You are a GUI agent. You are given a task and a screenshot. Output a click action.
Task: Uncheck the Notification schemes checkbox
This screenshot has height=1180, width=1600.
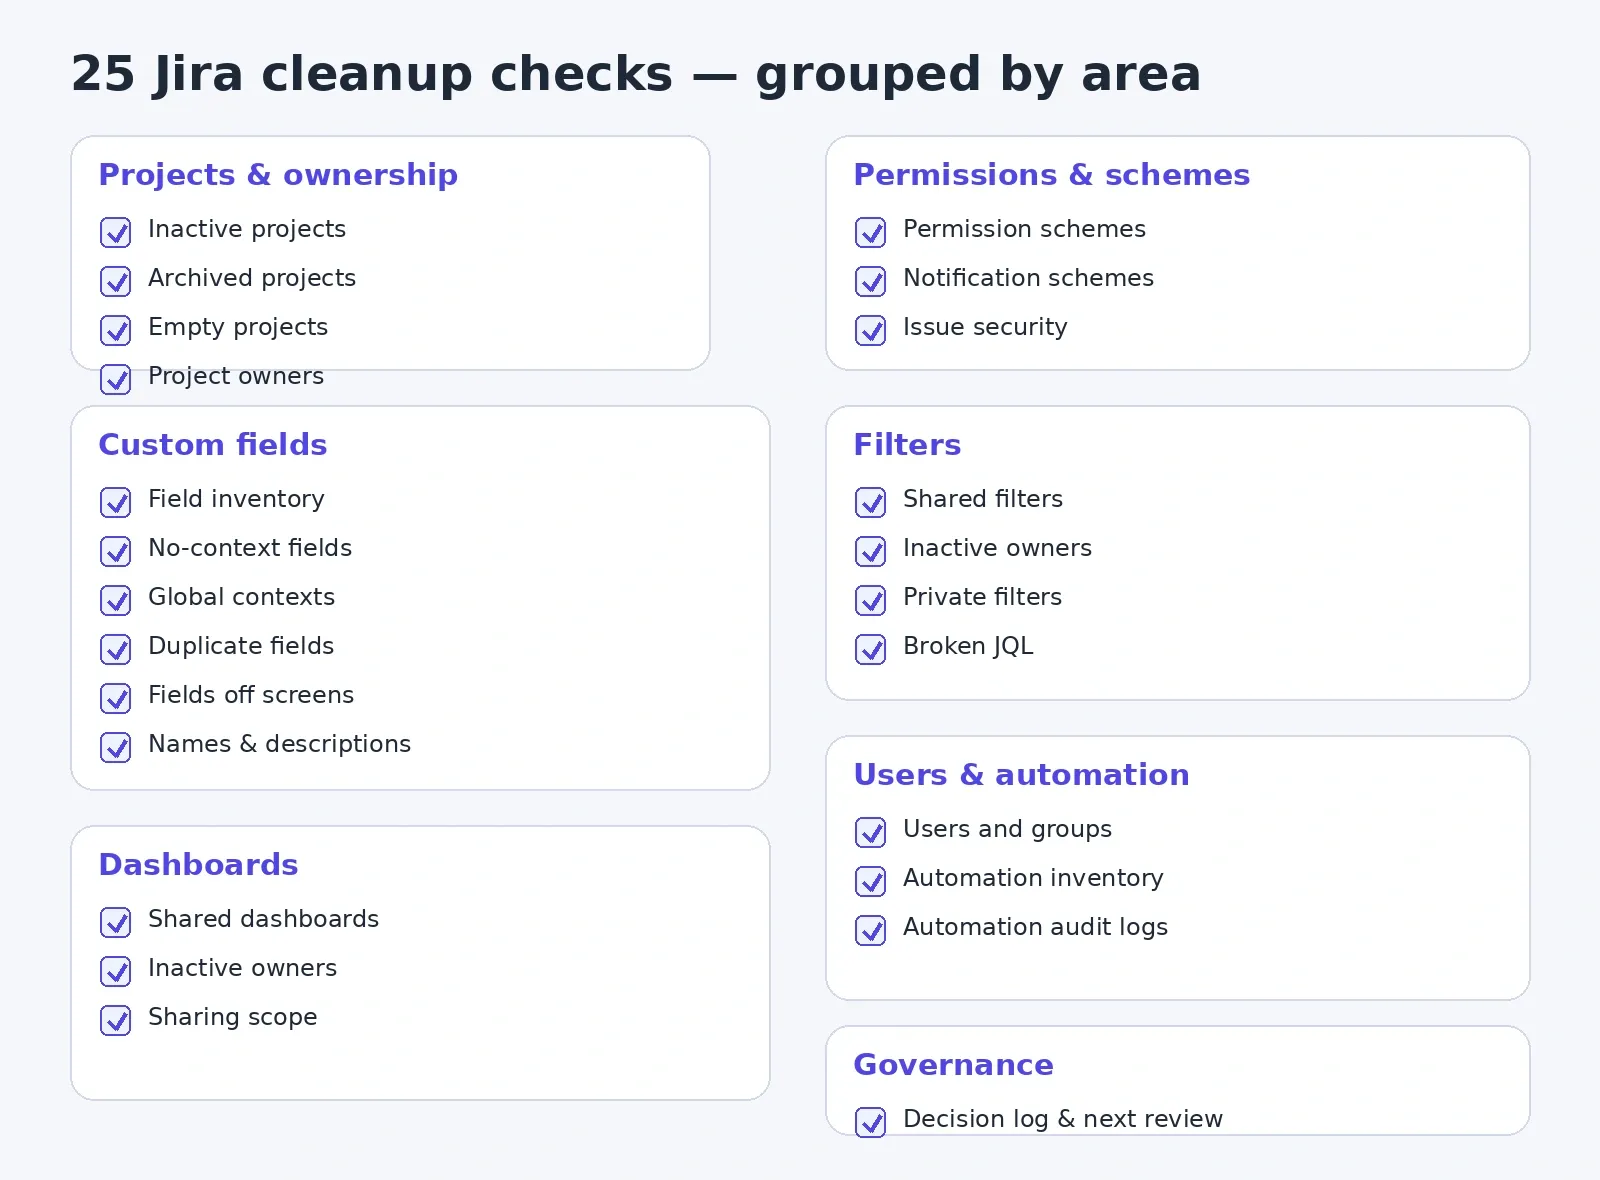pos(871,281)
